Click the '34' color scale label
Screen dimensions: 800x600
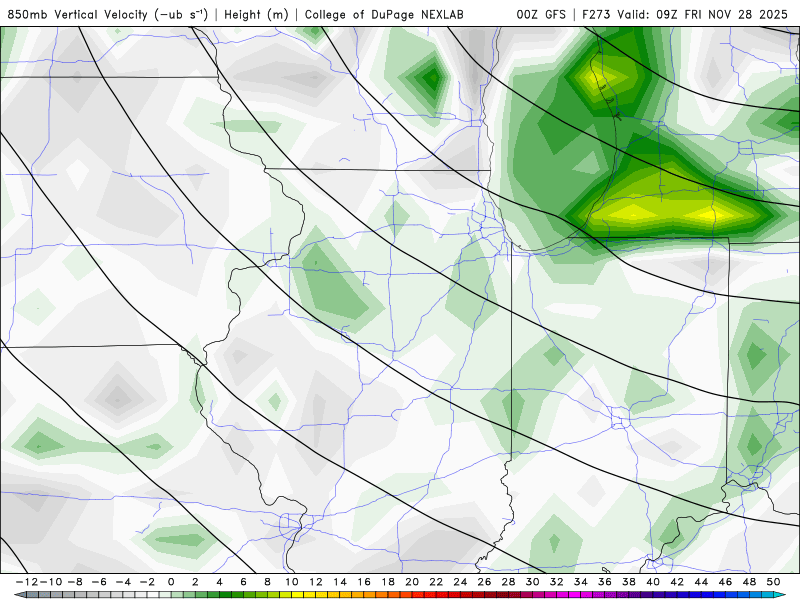pos(581,582)
